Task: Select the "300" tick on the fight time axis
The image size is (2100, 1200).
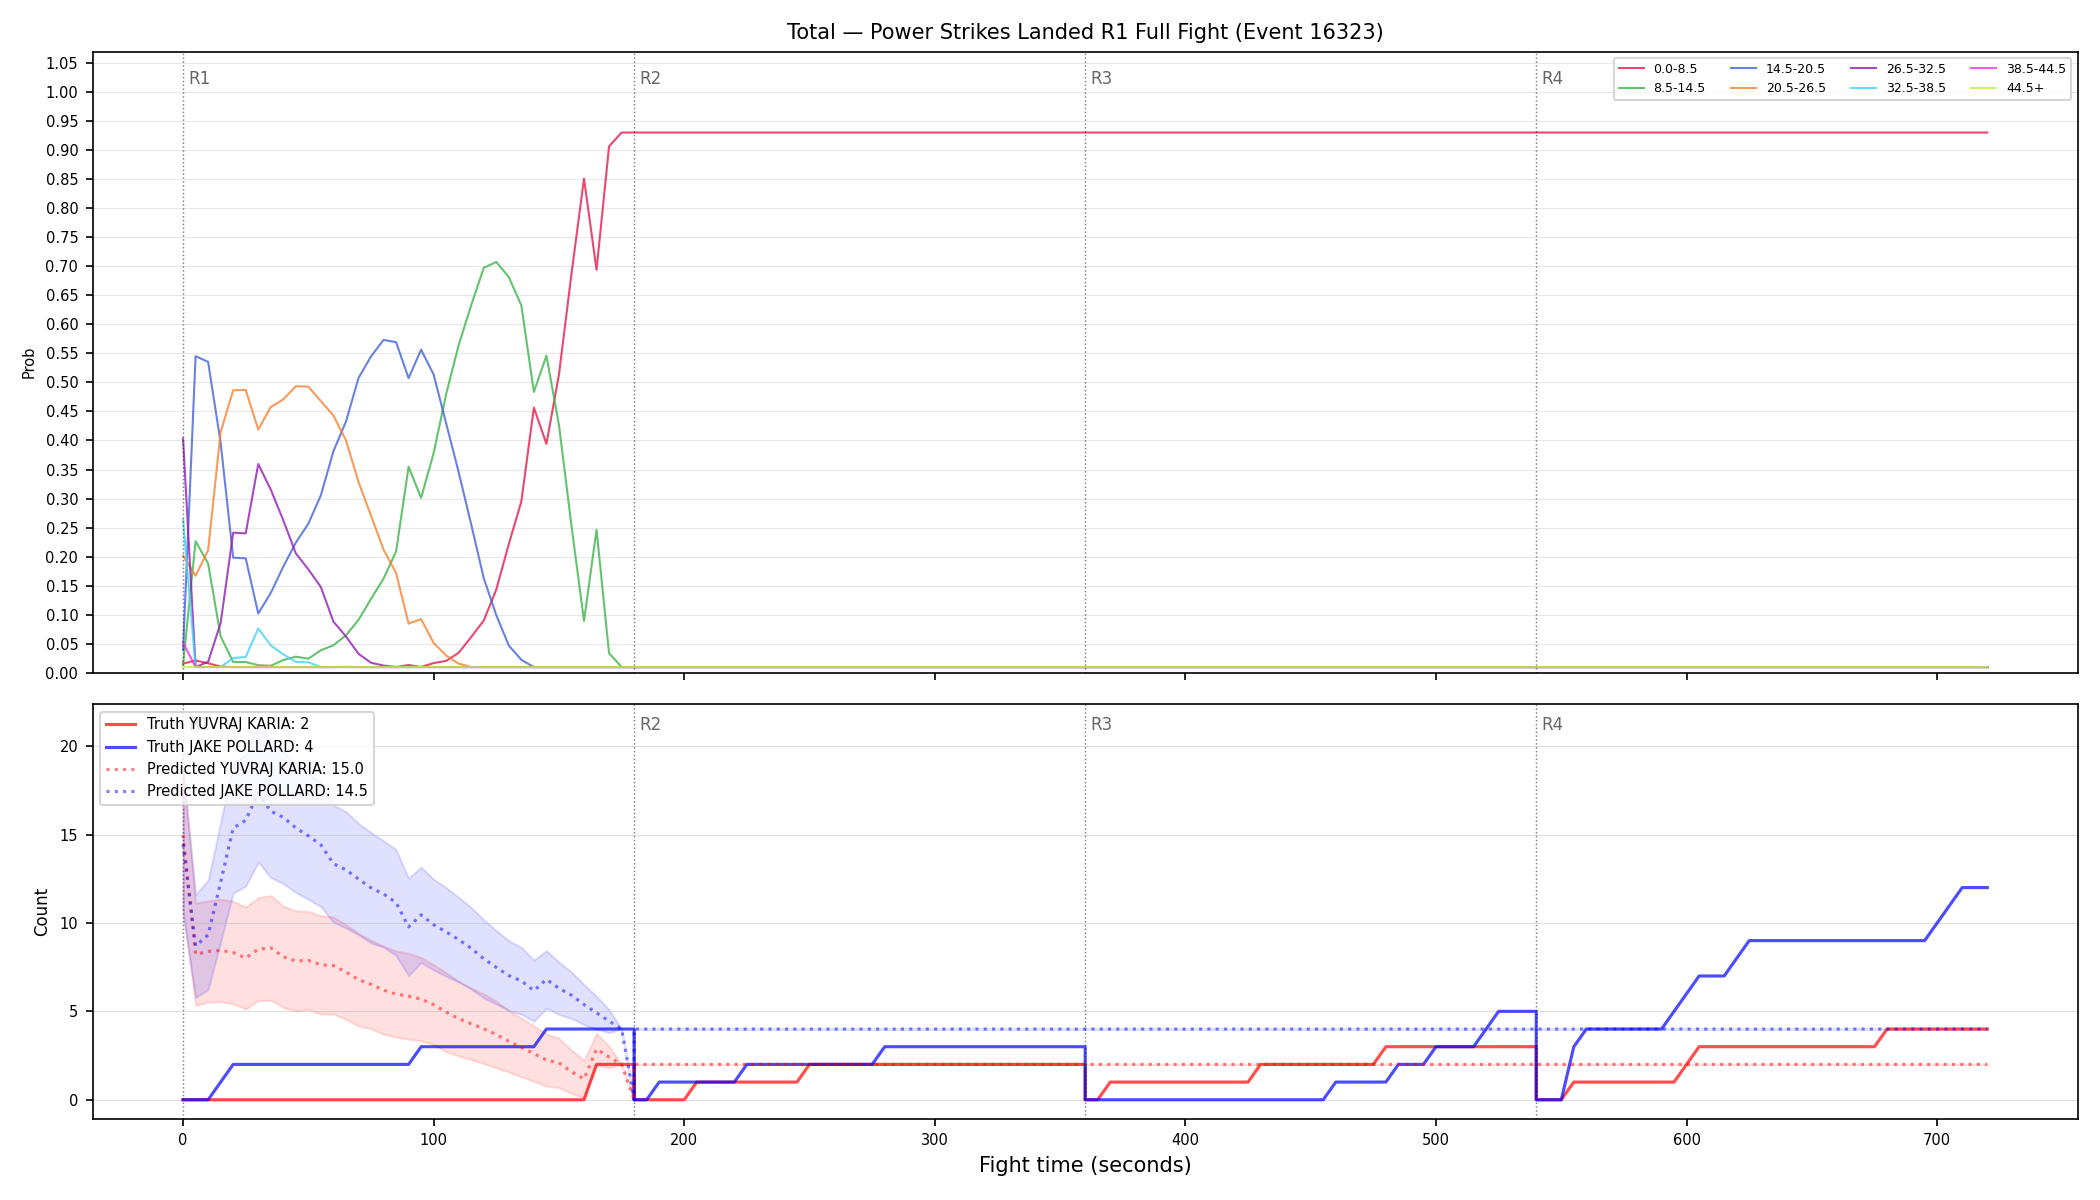Action: coord(935,1139)
